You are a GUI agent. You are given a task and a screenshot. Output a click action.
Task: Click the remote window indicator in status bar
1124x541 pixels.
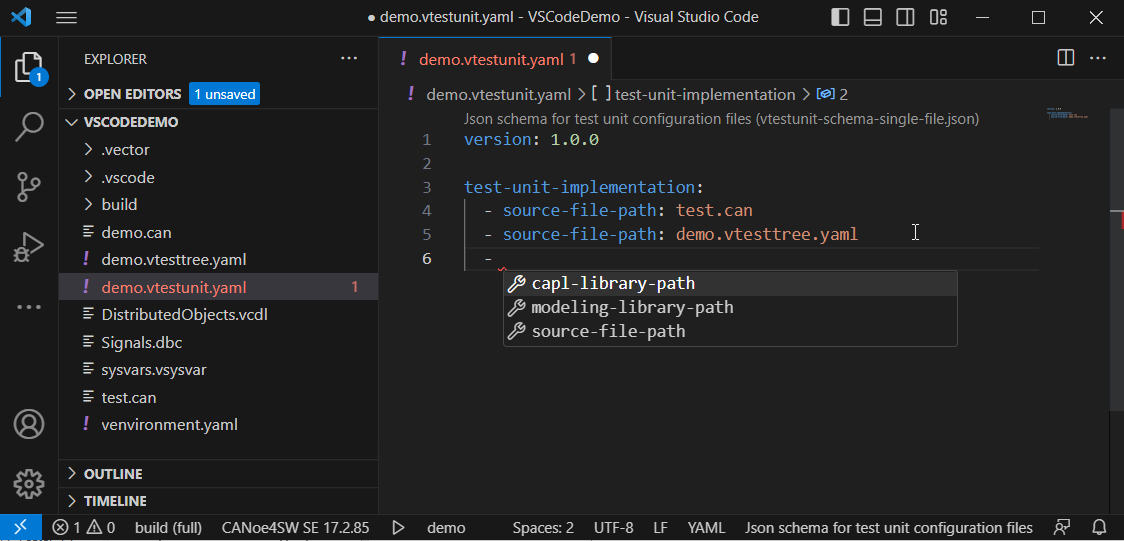(21, 527)
